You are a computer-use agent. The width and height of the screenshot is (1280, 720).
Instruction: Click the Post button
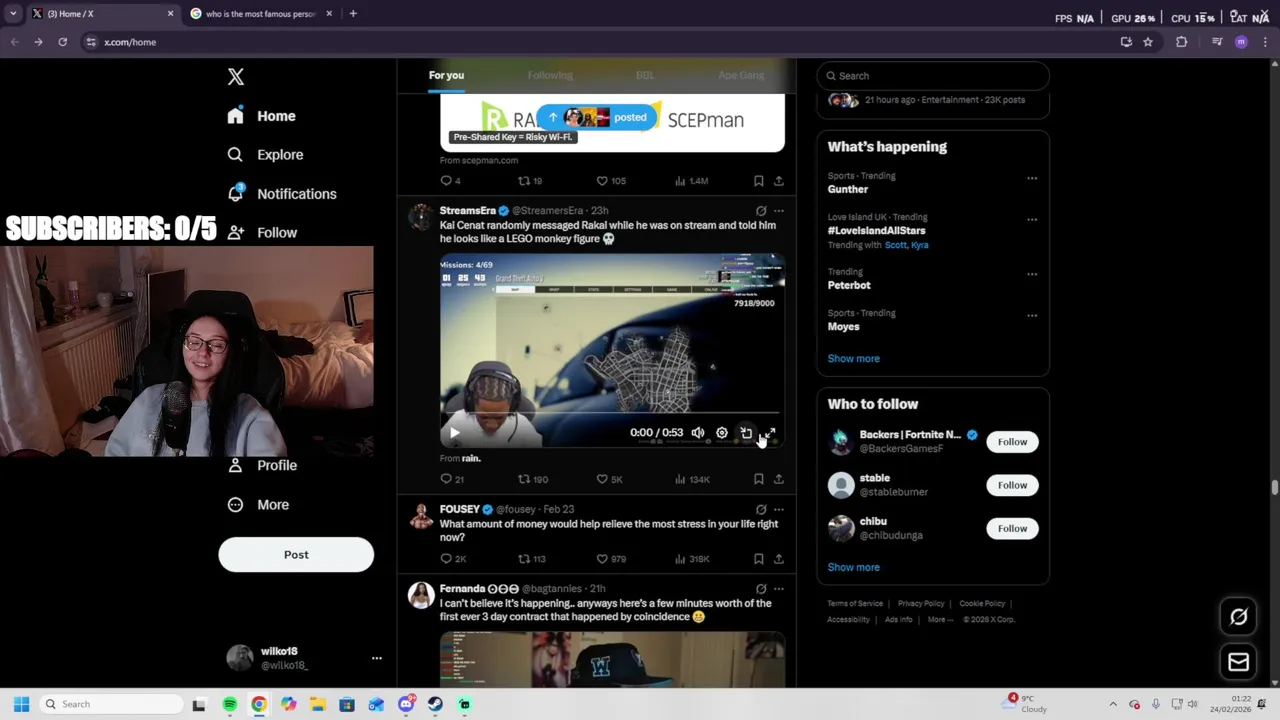click(x=296, y=555)
